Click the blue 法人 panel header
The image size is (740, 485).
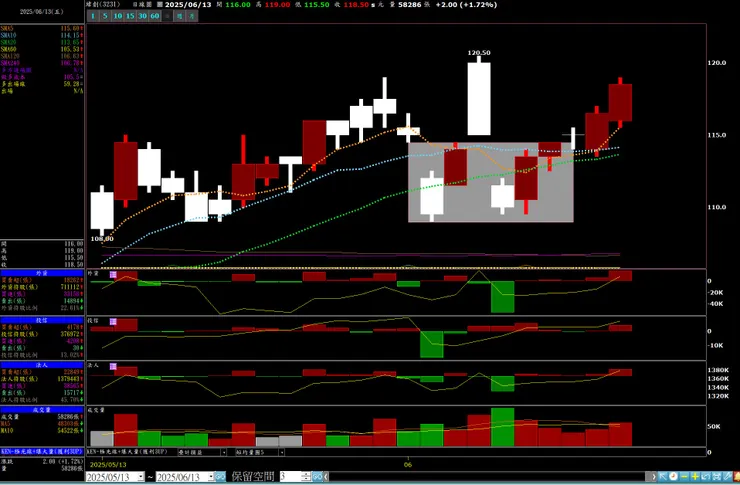click(42, 365)
